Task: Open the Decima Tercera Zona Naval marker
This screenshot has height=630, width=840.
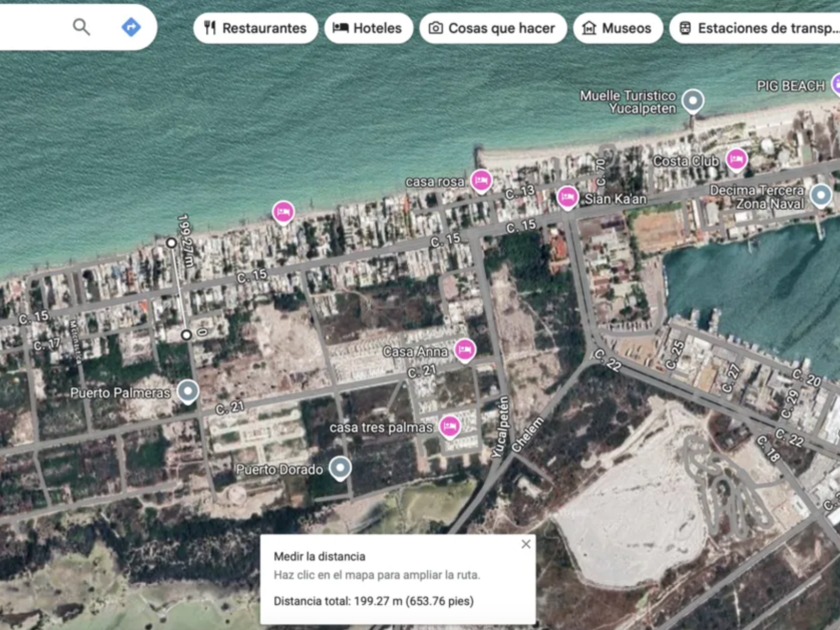Action: pos(821,194)
